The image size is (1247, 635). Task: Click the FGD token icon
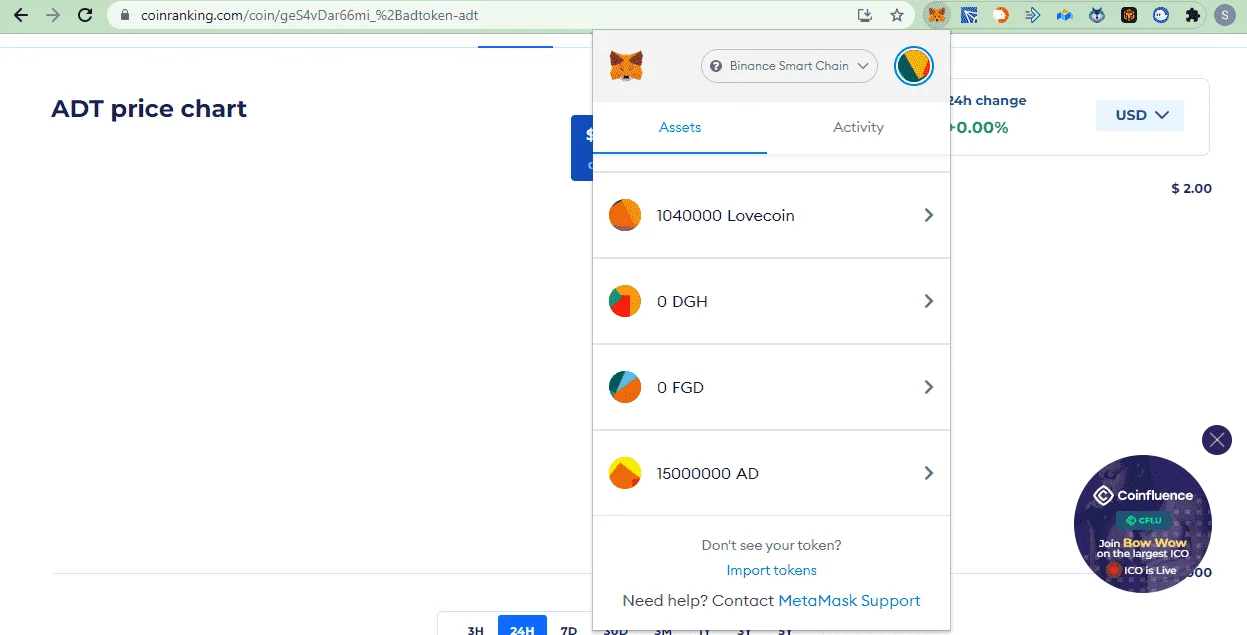coord(625,387)
